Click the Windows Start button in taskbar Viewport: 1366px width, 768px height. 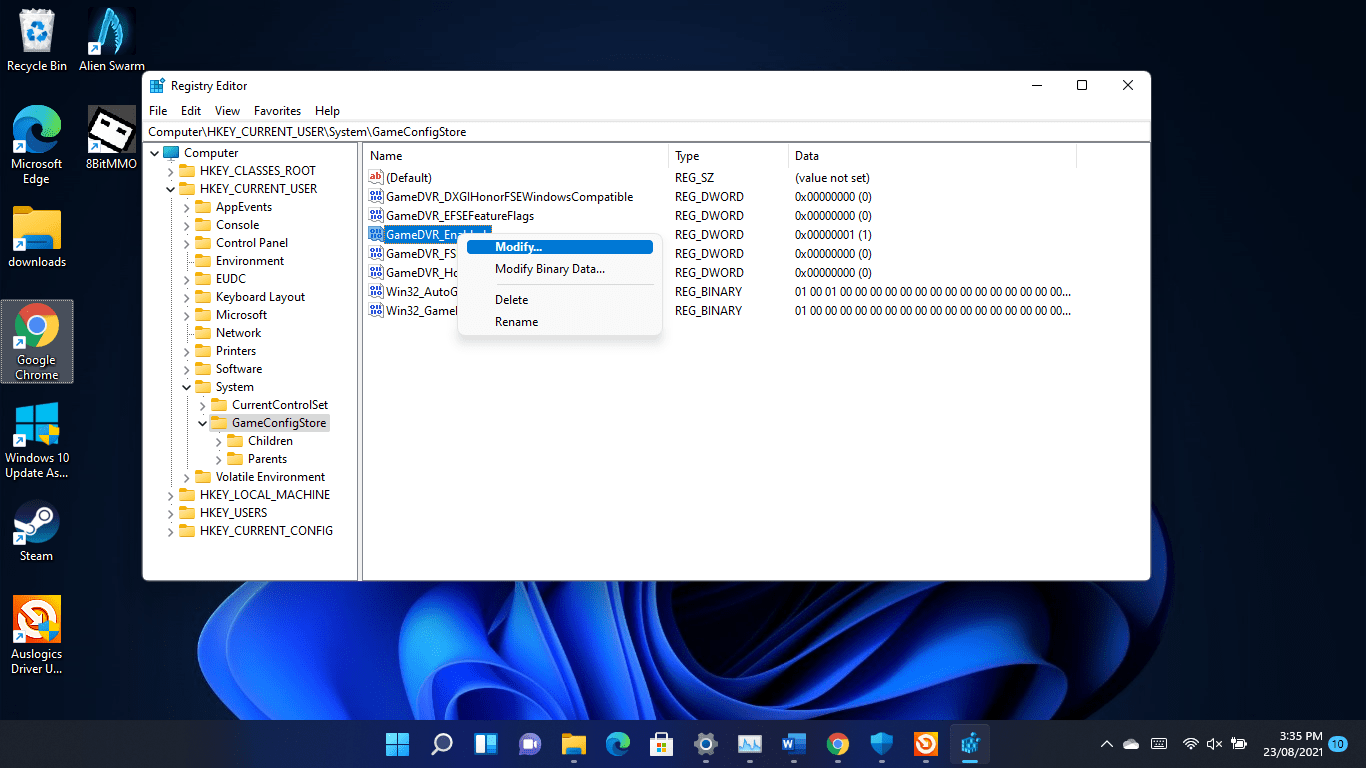397,744
